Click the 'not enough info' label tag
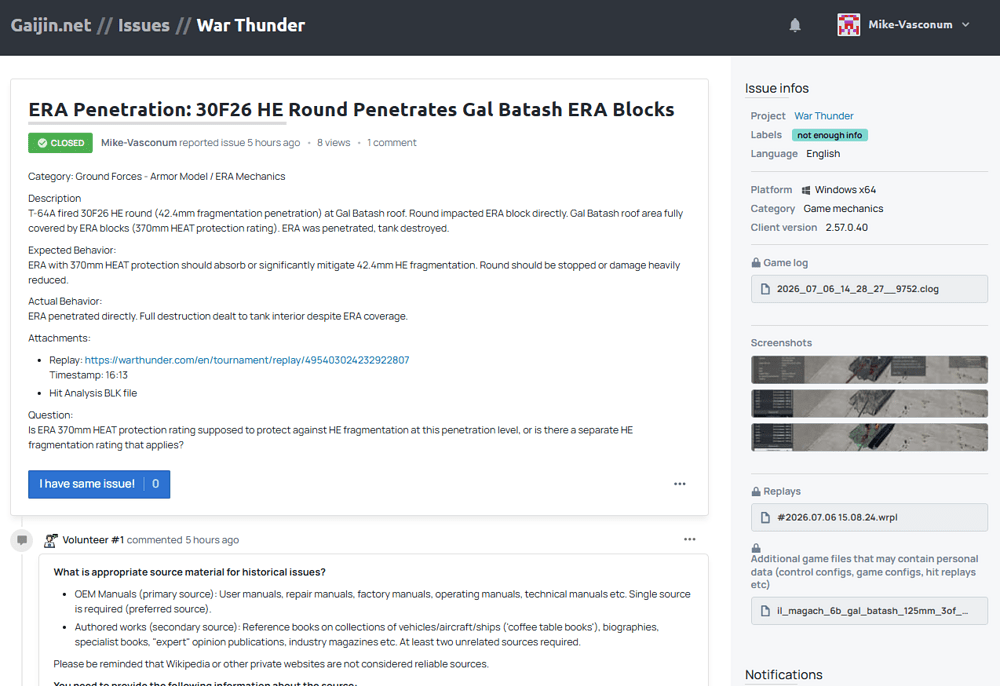The width and height of the screenshot is (1000, 686). [830, 135]
